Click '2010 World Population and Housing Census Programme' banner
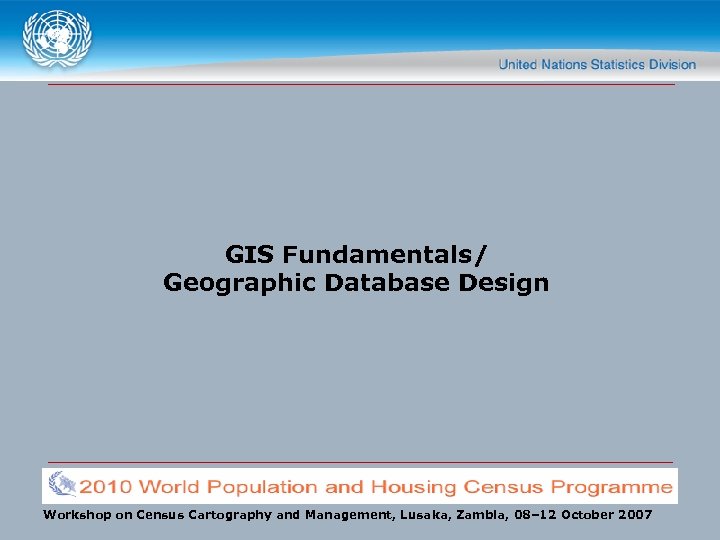 pyautogui.click(x=360, y=486)
